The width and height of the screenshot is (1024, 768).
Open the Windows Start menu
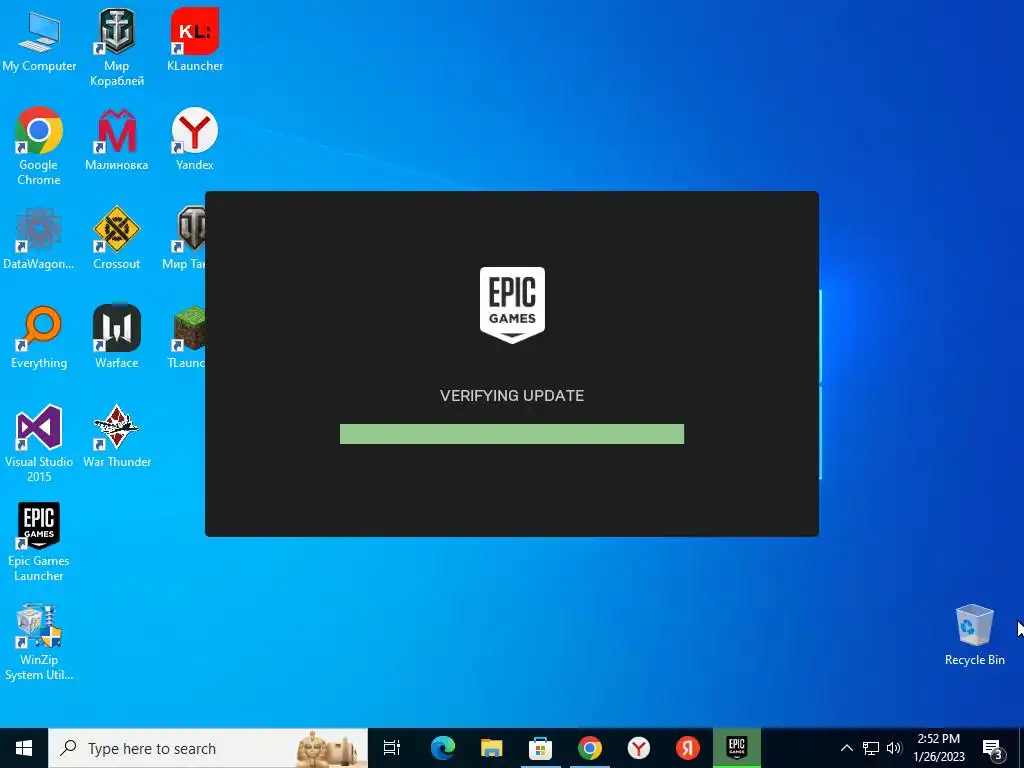24,748
